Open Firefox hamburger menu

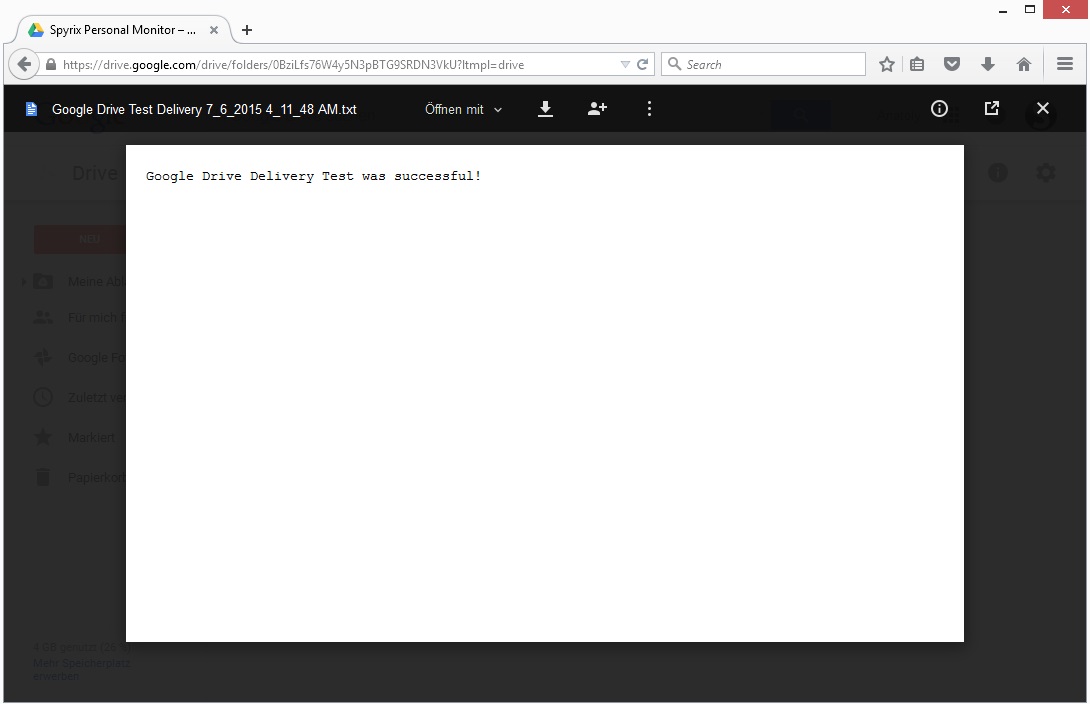(1064, 64)
